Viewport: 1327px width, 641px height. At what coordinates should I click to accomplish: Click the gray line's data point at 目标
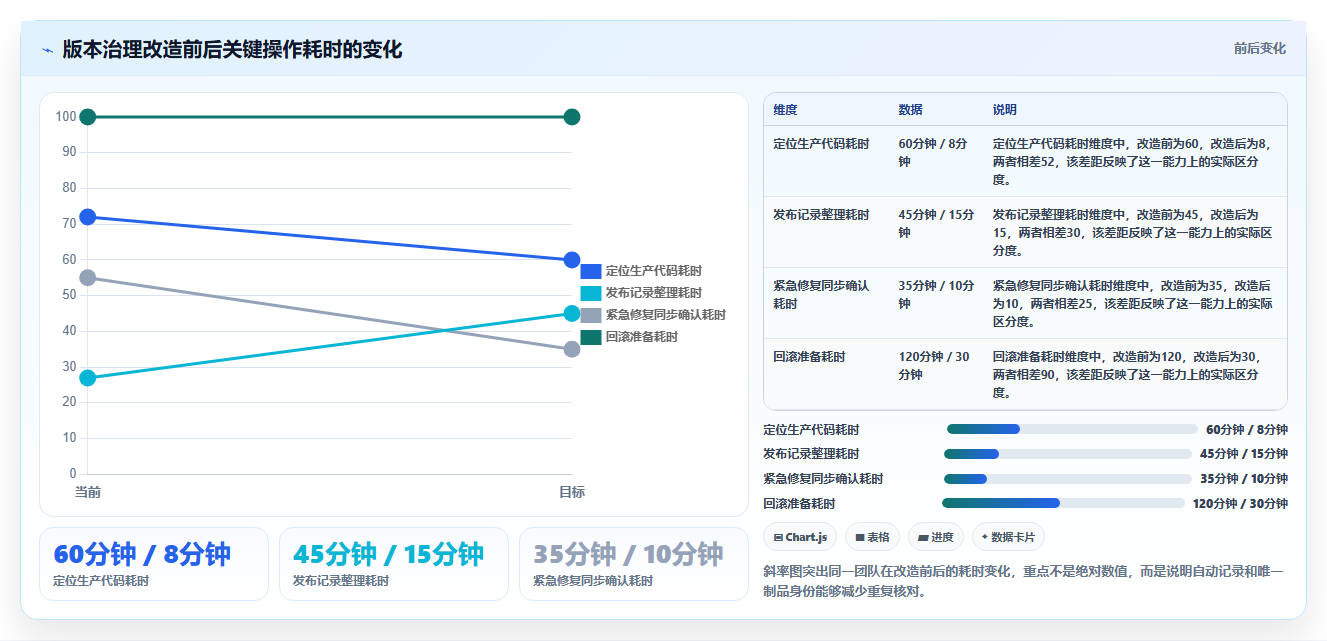(x=572, y=349)
